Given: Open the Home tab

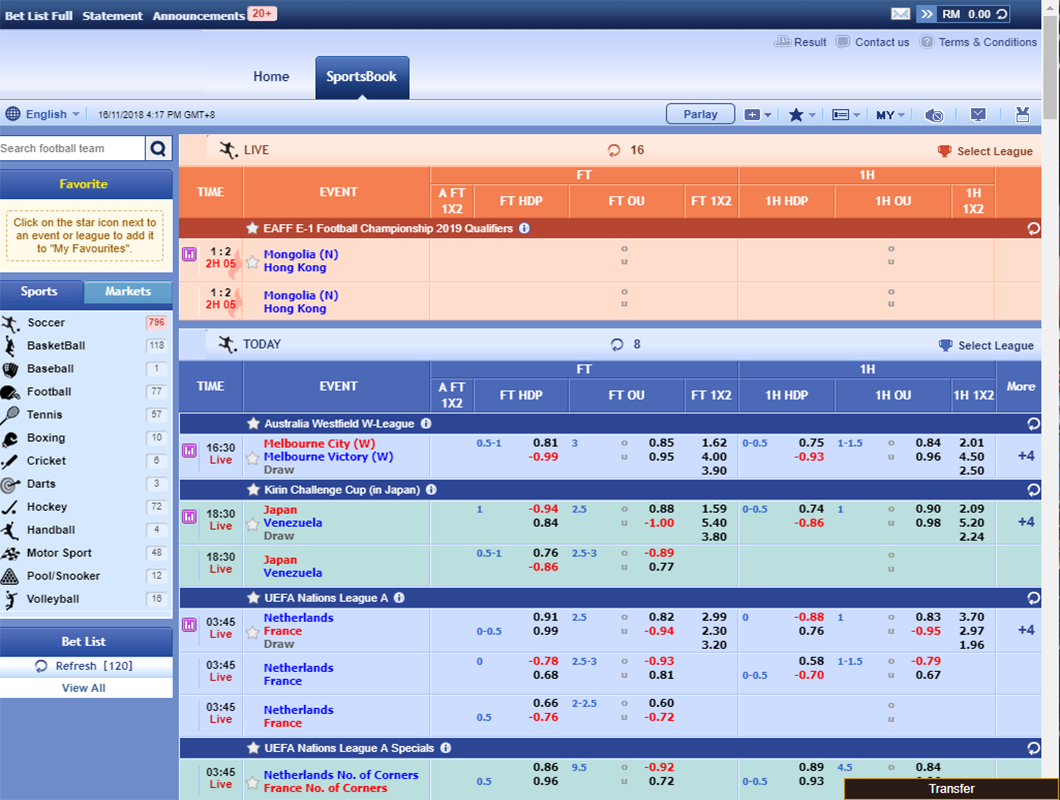Looking at the screenshot, I should pos(271,77).
